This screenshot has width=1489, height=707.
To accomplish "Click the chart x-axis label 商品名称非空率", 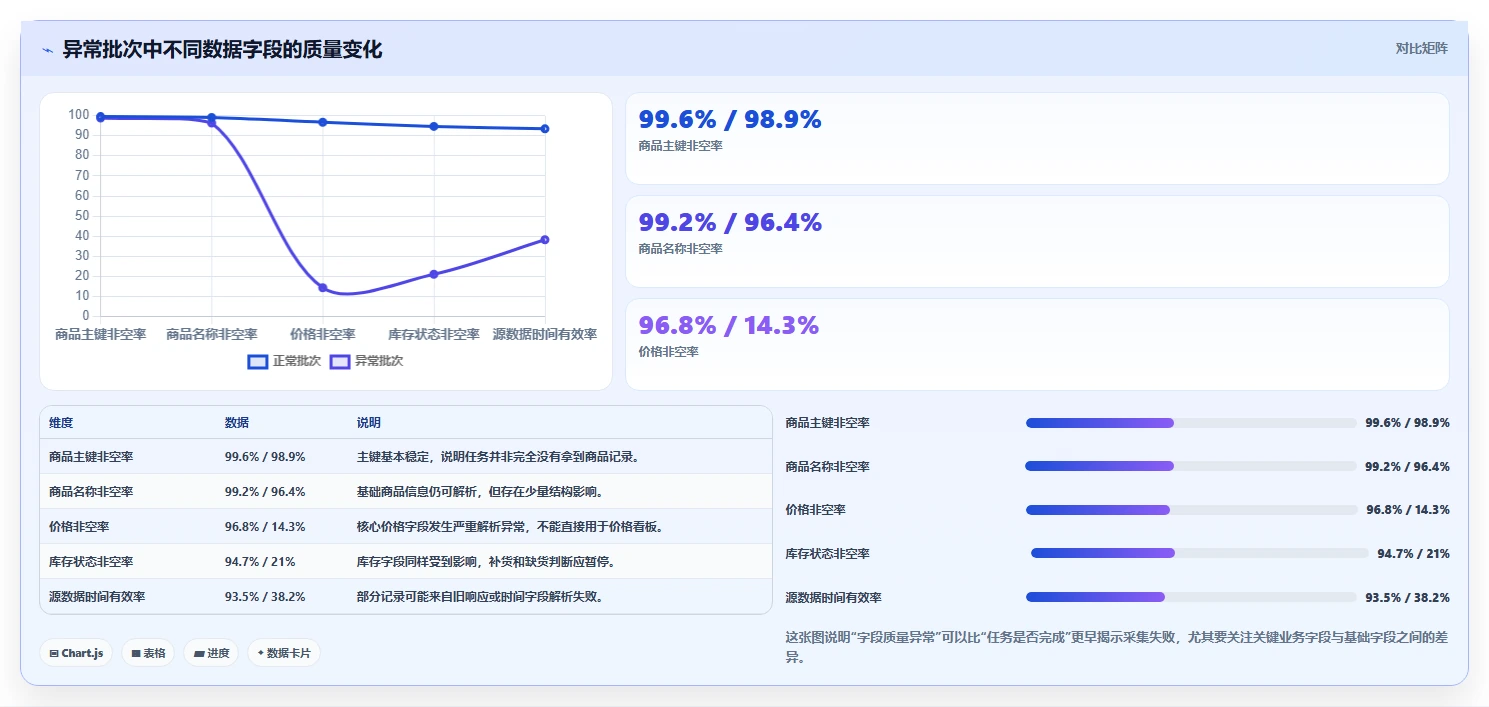I will pyautogui.click(x=212, y=334).
